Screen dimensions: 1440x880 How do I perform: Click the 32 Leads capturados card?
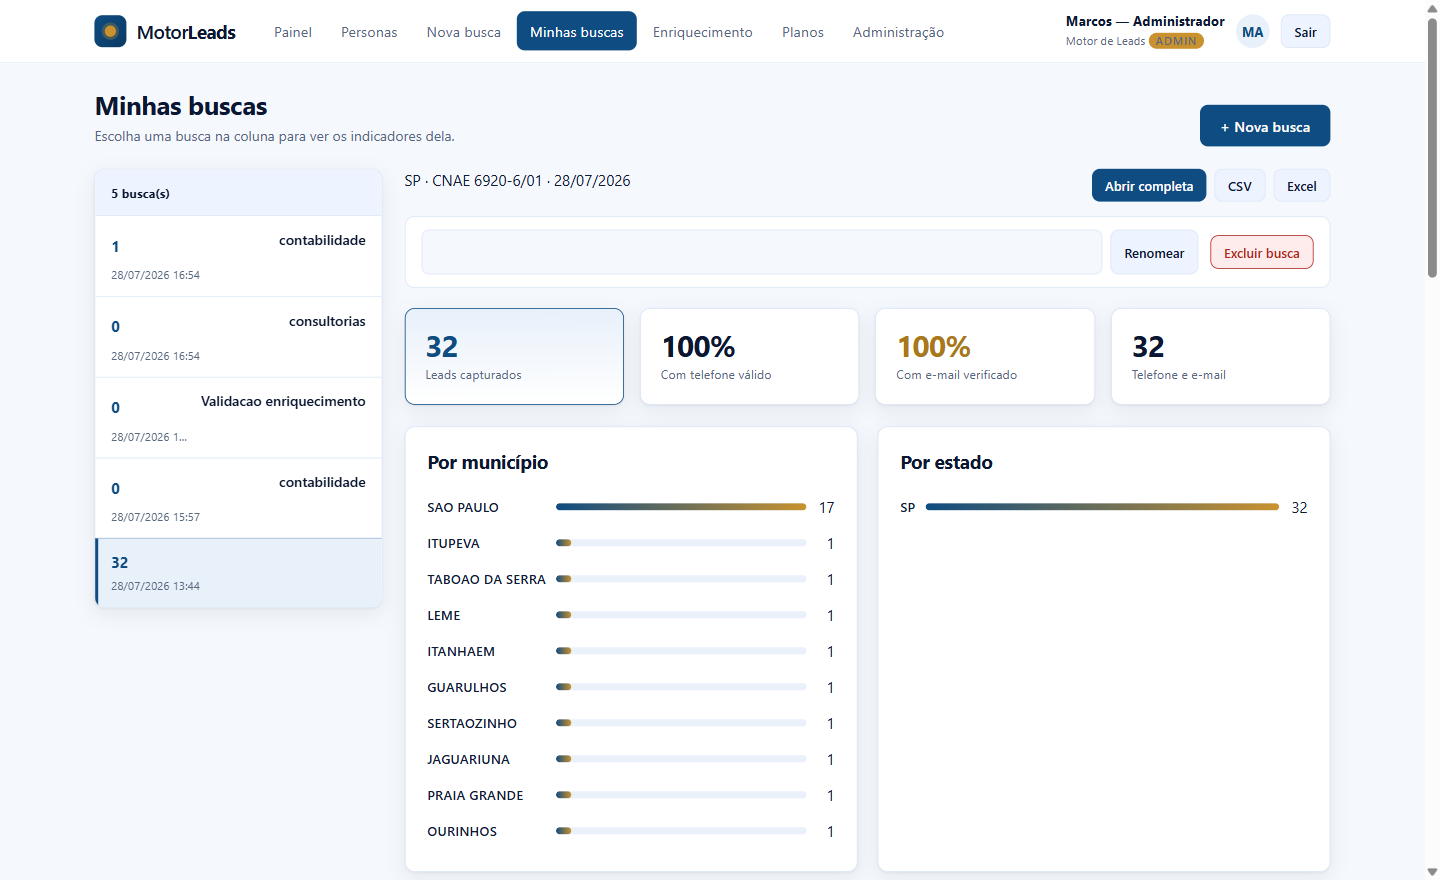(514, 356)
